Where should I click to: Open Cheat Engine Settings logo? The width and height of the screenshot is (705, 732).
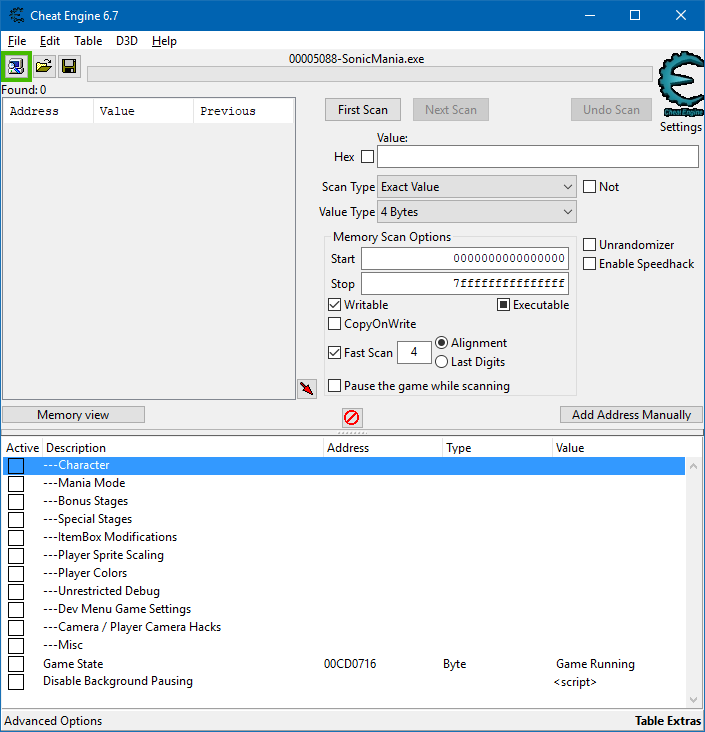[x=680, y=87]
